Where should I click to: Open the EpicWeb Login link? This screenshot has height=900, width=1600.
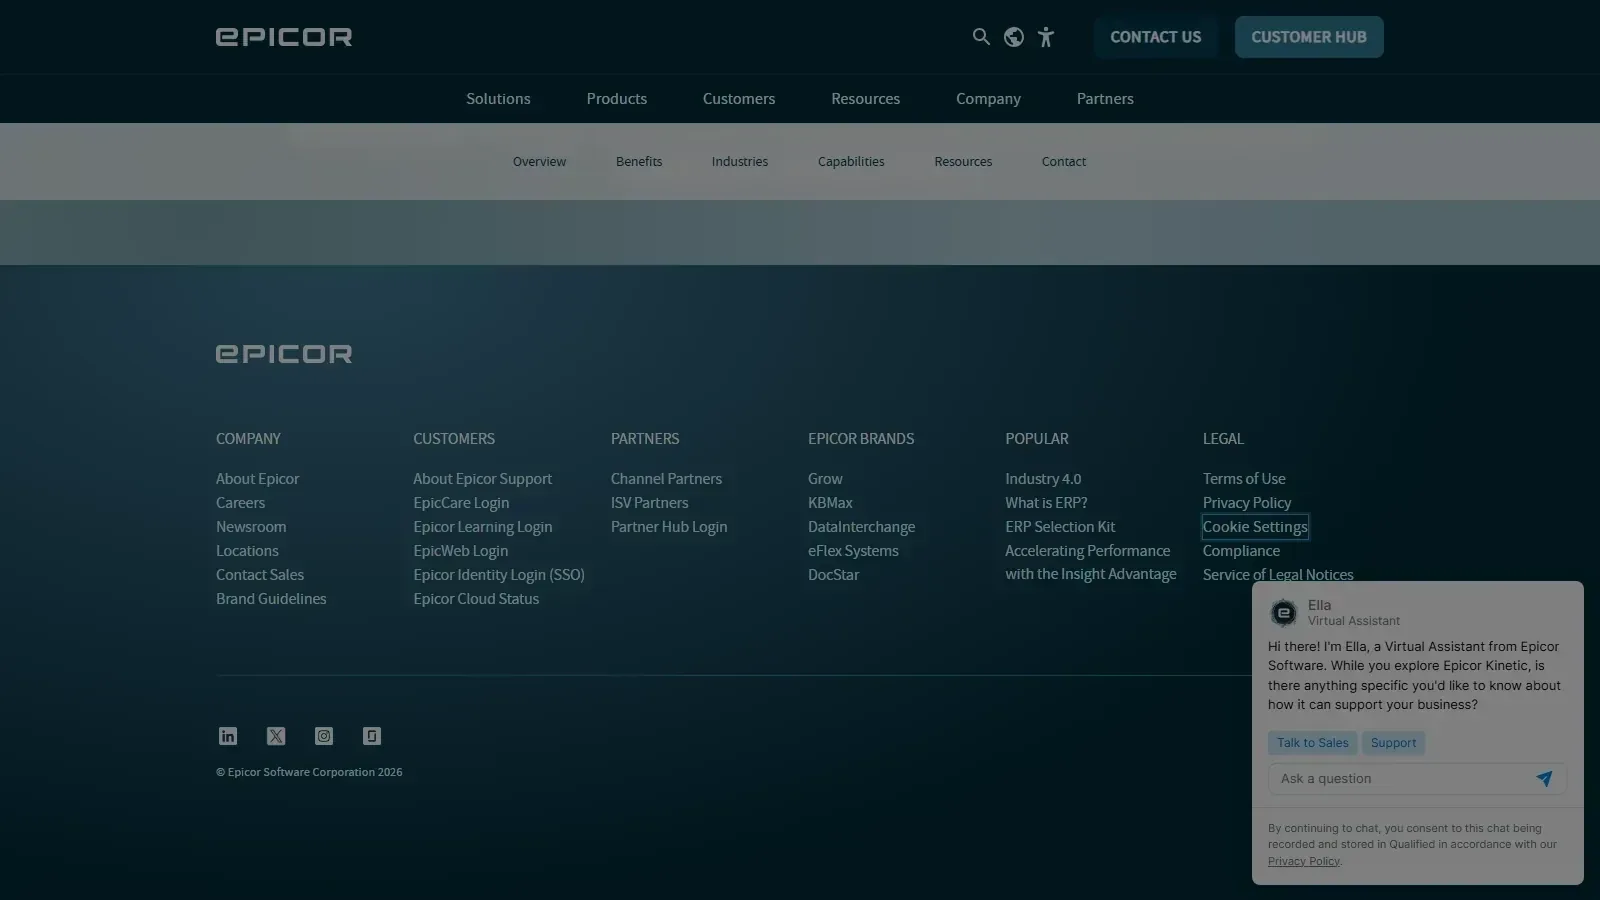point(460,551)
